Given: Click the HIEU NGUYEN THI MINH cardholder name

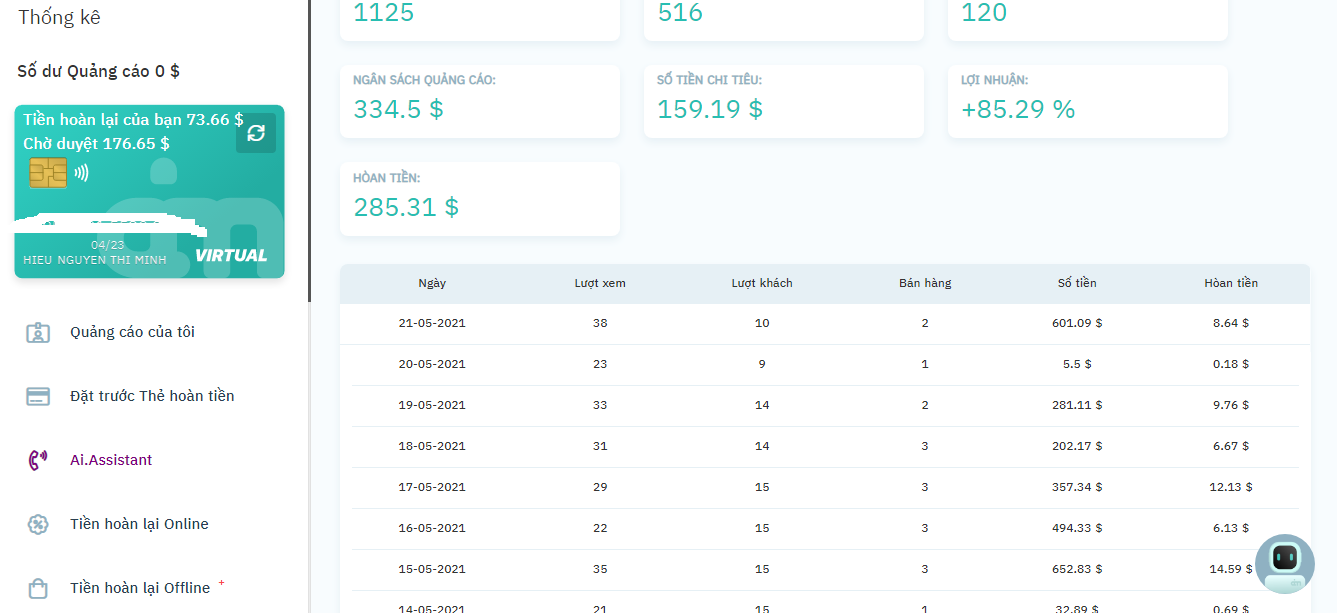Looking at the screenshot, I should pyautogui.click(x=95, y=260).
